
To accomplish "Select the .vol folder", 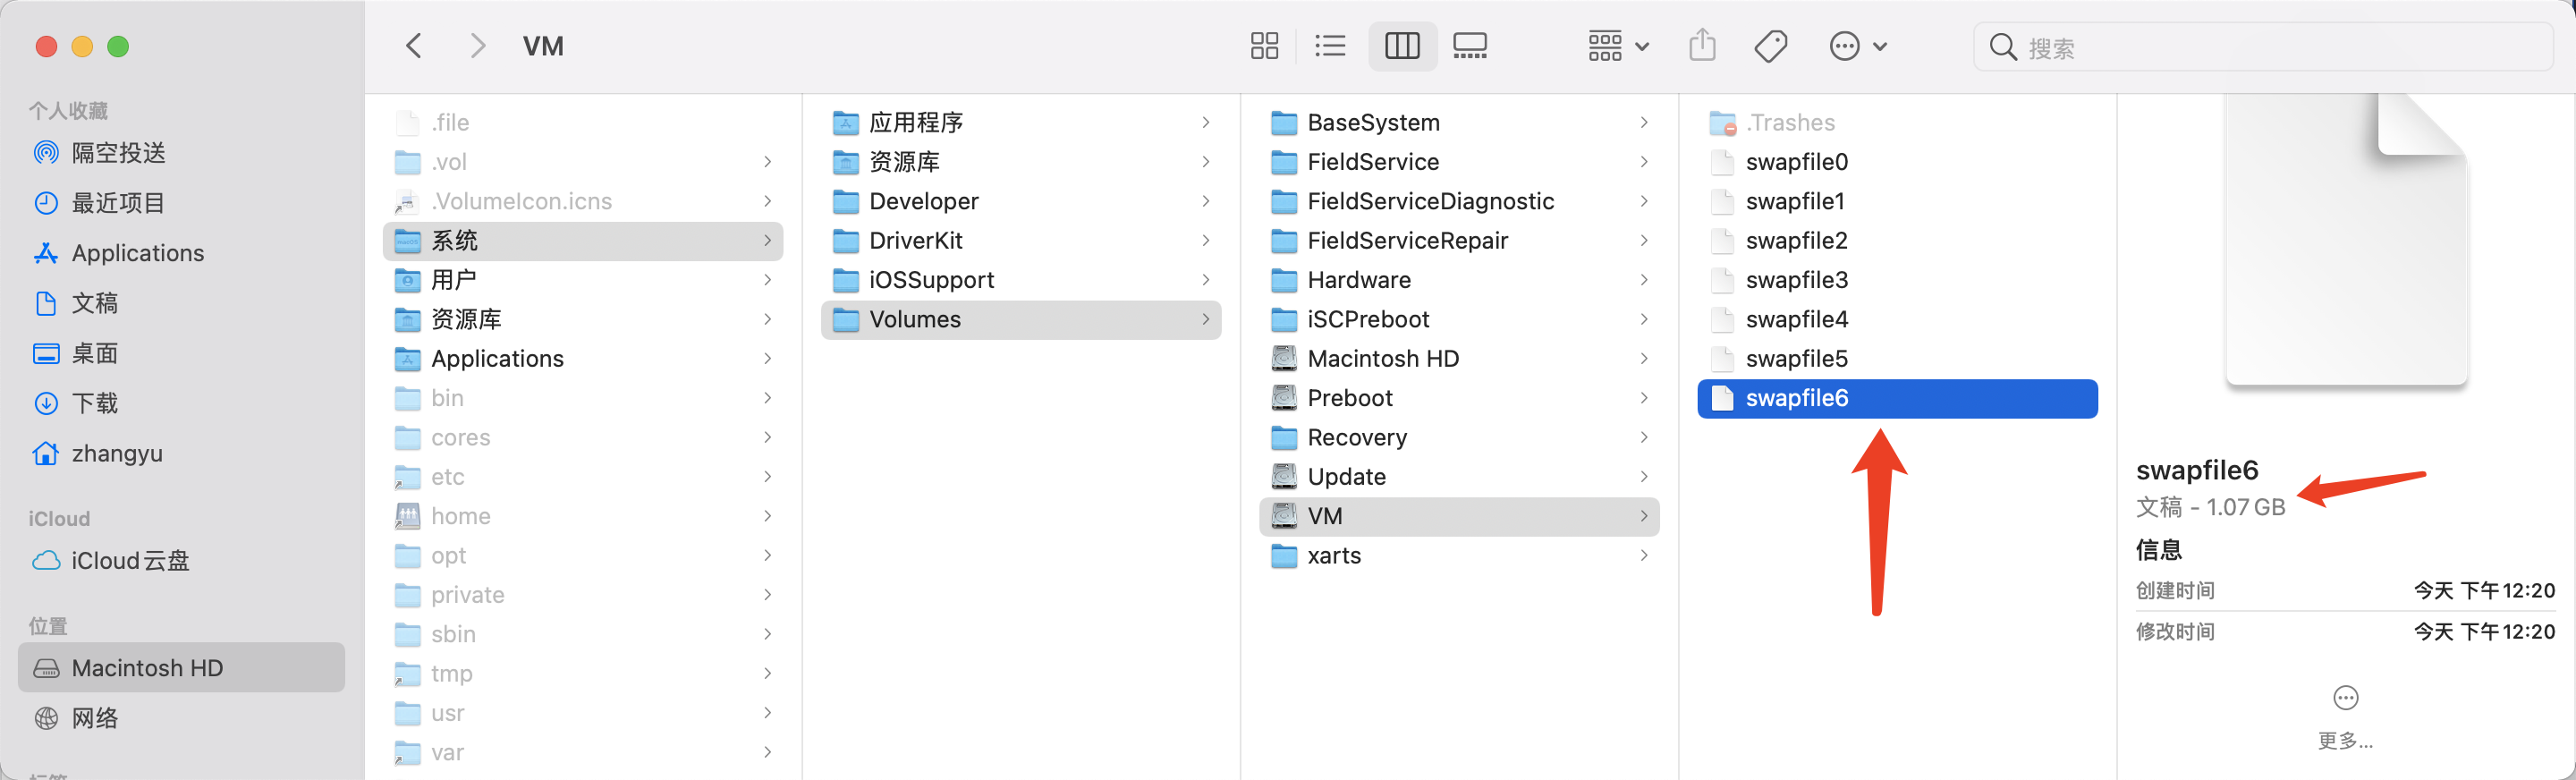I will coord(583,162).
